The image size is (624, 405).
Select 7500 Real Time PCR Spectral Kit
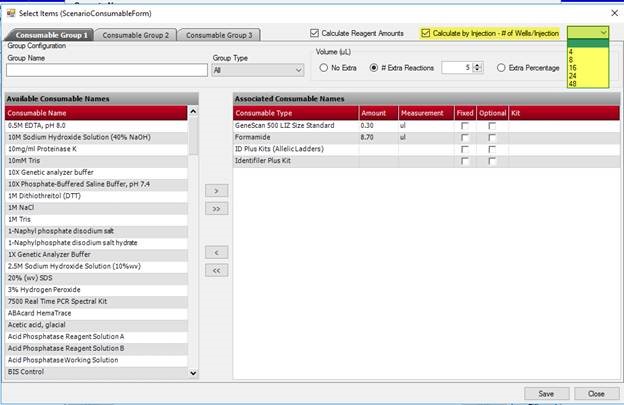click(96, 302)
